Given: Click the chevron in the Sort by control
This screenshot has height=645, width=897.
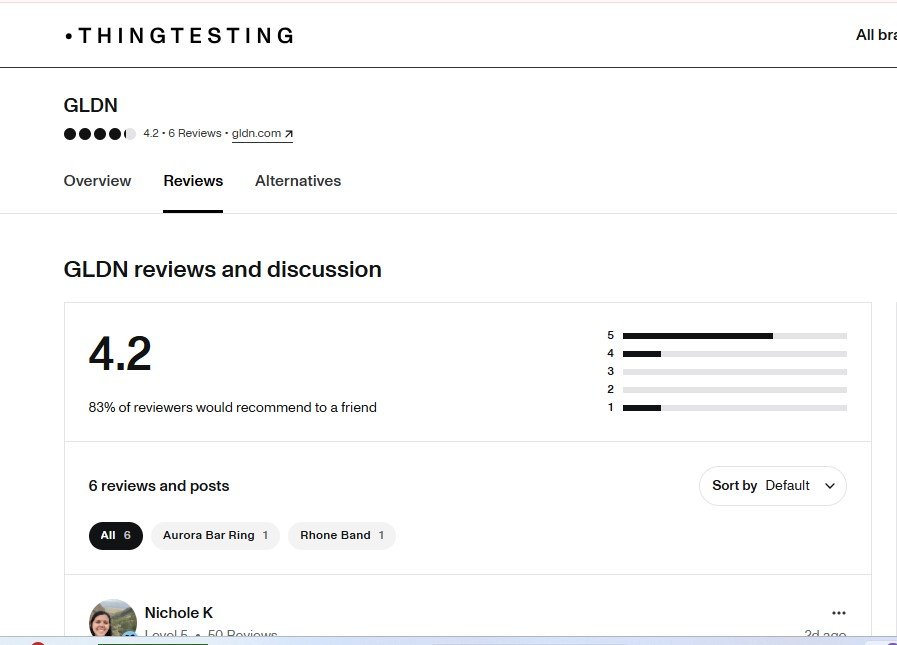Looking at the screenshot, I should tap(829, 486).
